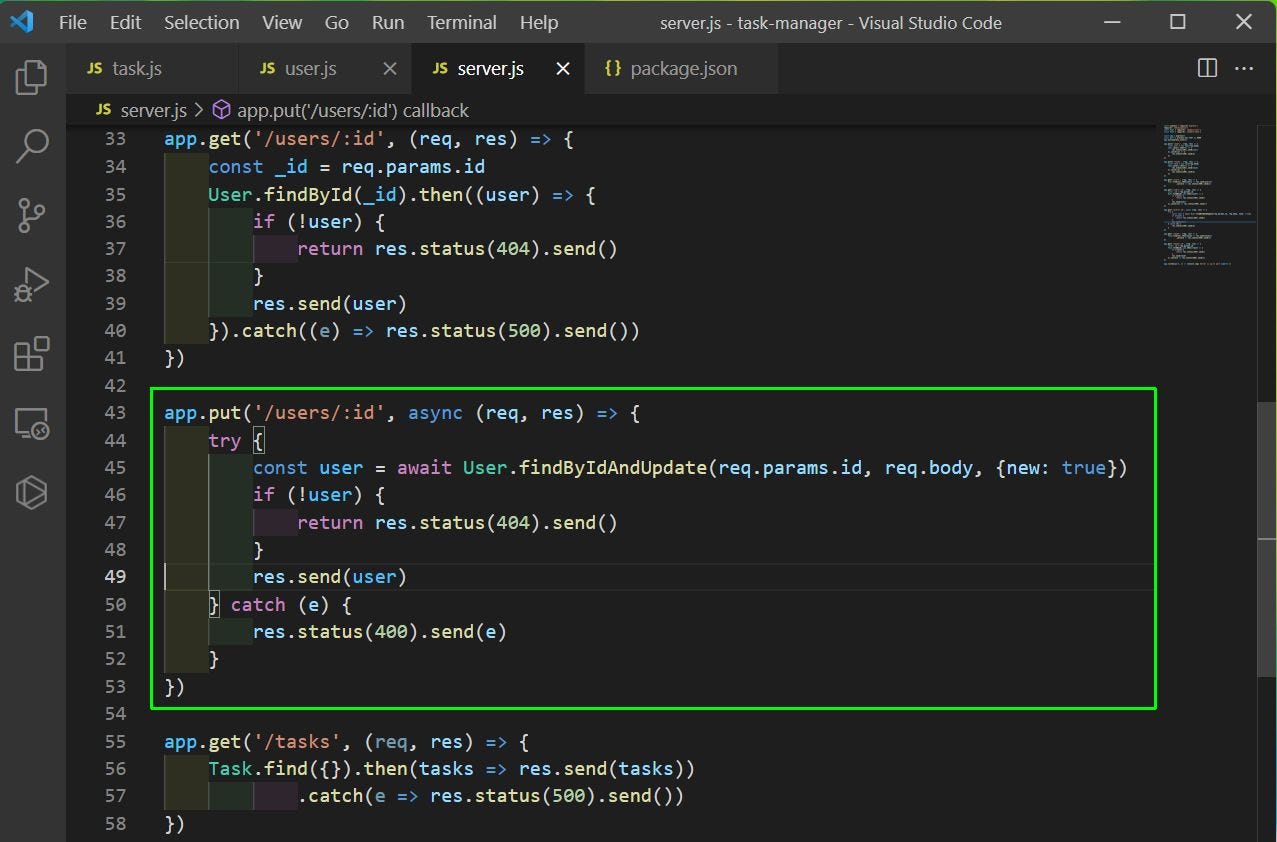Open editor More Actions ellipsis menu

(1244, 68)
